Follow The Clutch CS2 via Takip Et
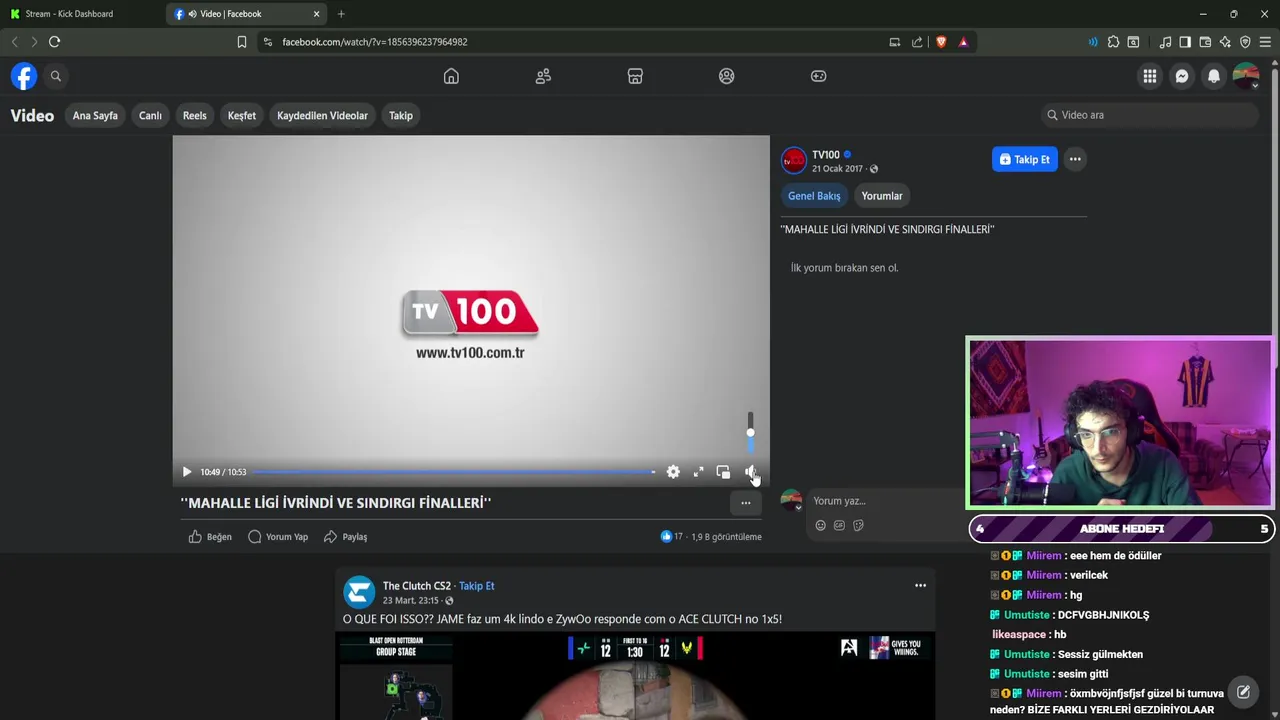This screenshot has height=720, width=1280. tap(476, 586)
